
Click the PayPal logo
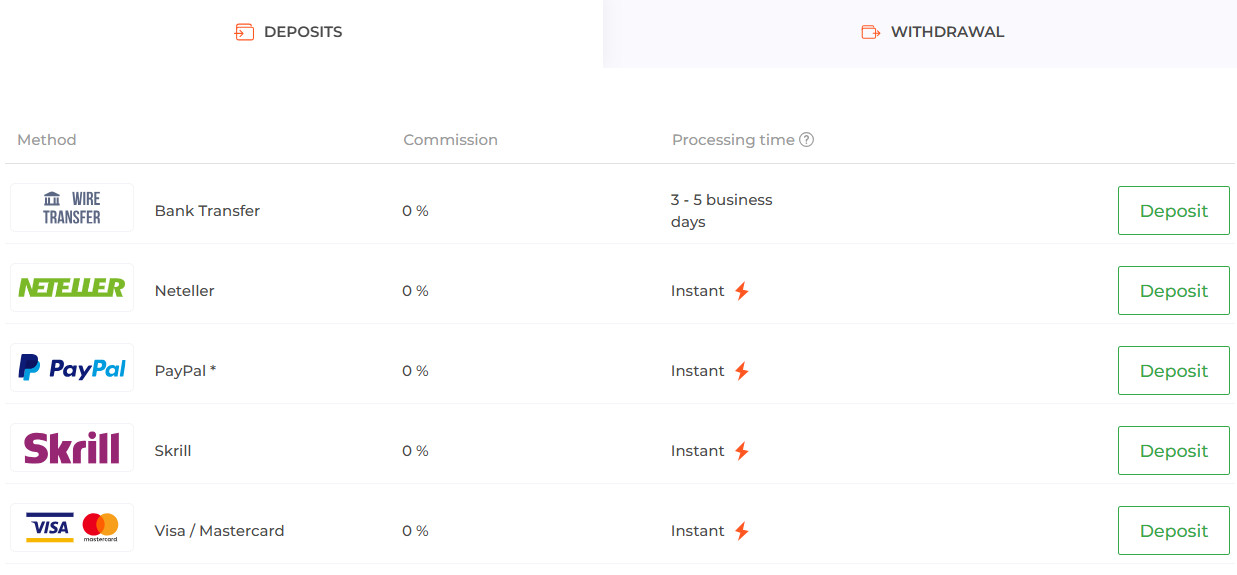(71, 368)
